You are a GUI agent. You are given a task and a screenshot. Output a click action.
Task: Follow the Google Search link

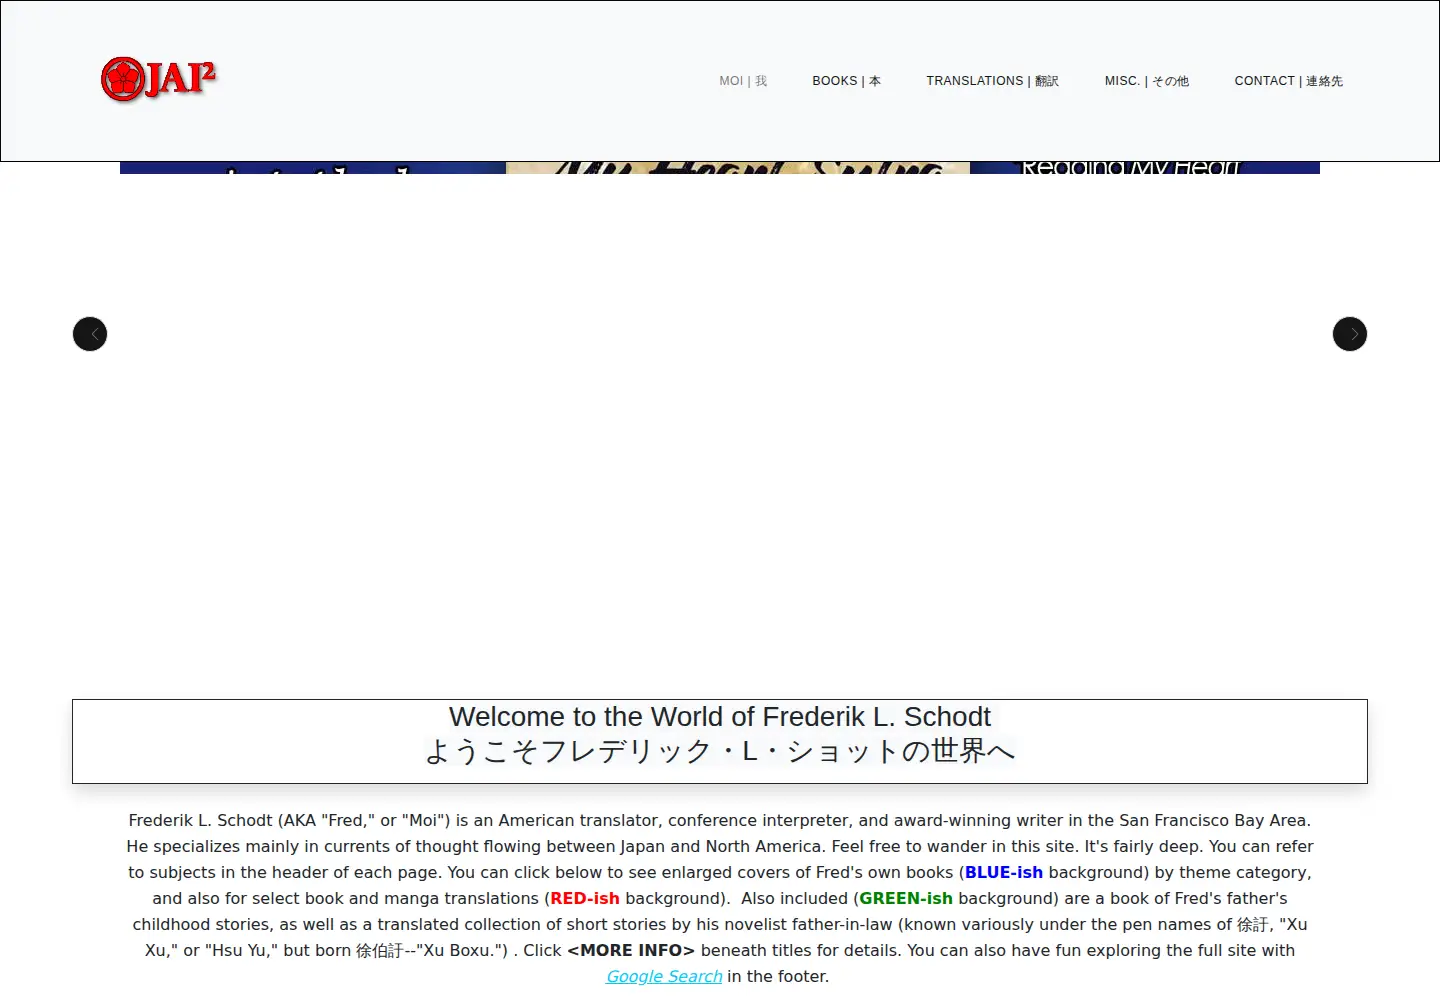(664, 976)
